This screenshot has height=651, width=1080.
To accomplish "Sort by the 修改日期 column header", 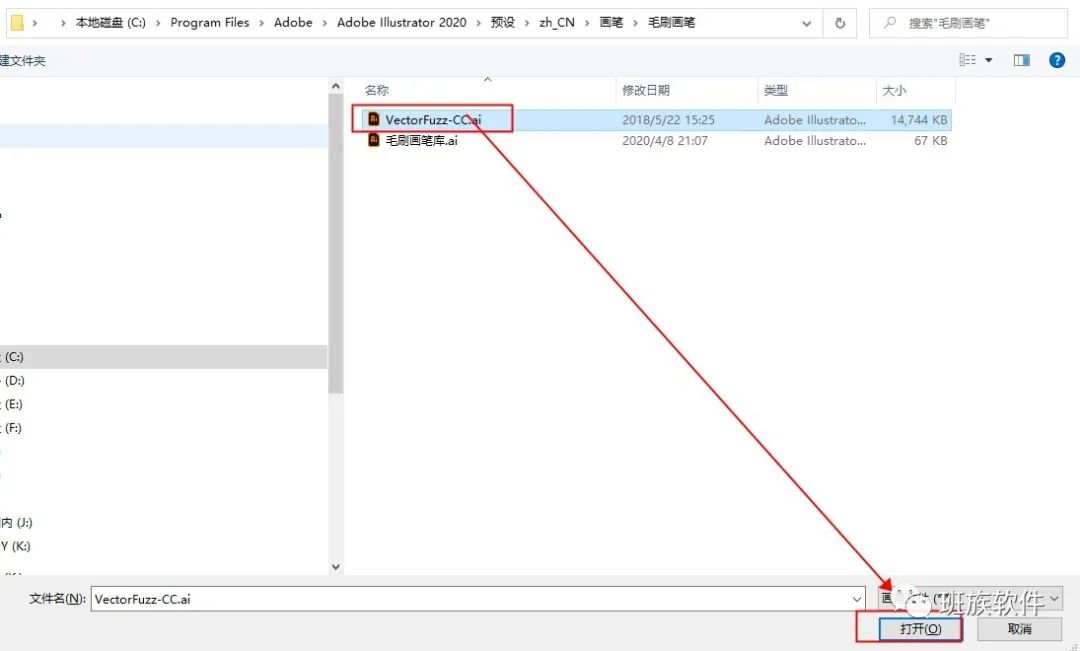I will pyautogui.click(x=645, y=90).
